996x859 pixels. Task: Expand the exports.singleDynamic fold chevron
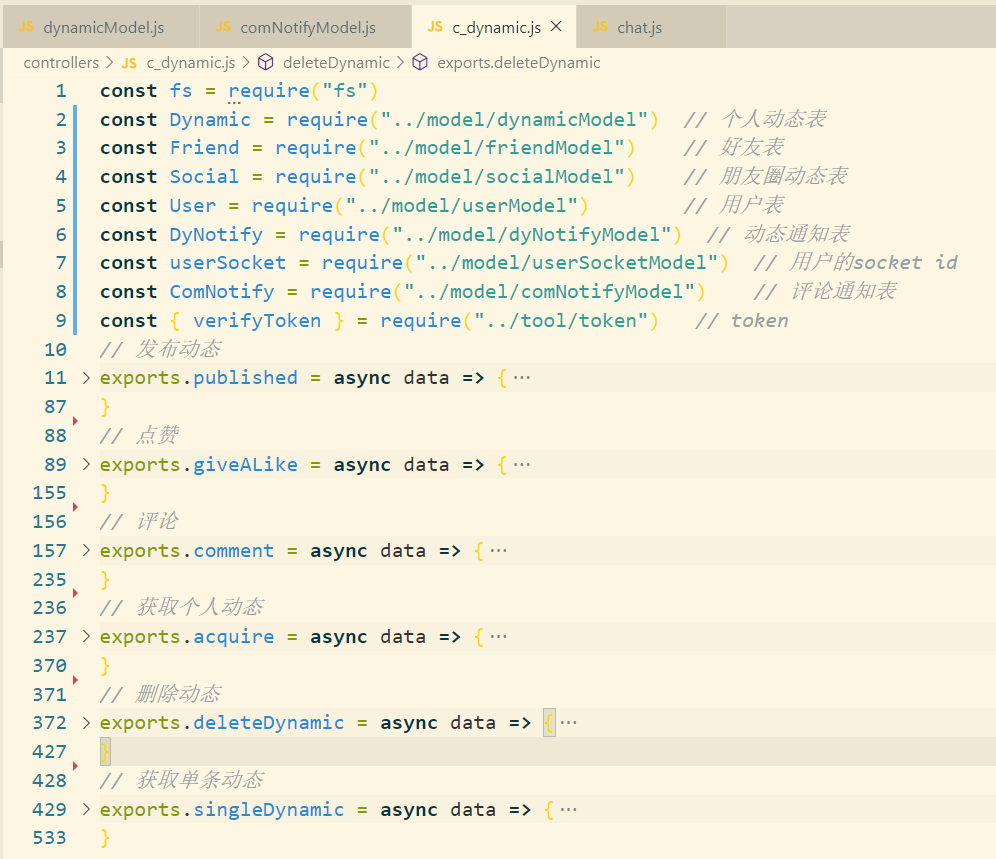(85, 810)
